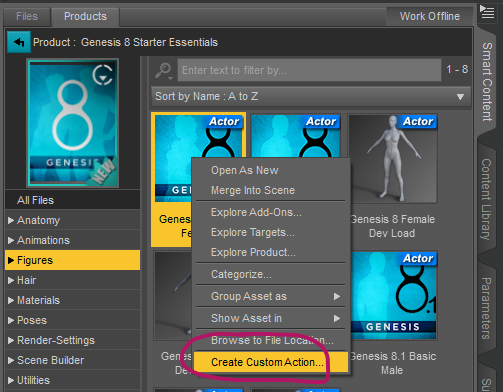This screenshot has width=503, height=392.
Task: Choose Create Custom Action
Action: tap(271, 362)
